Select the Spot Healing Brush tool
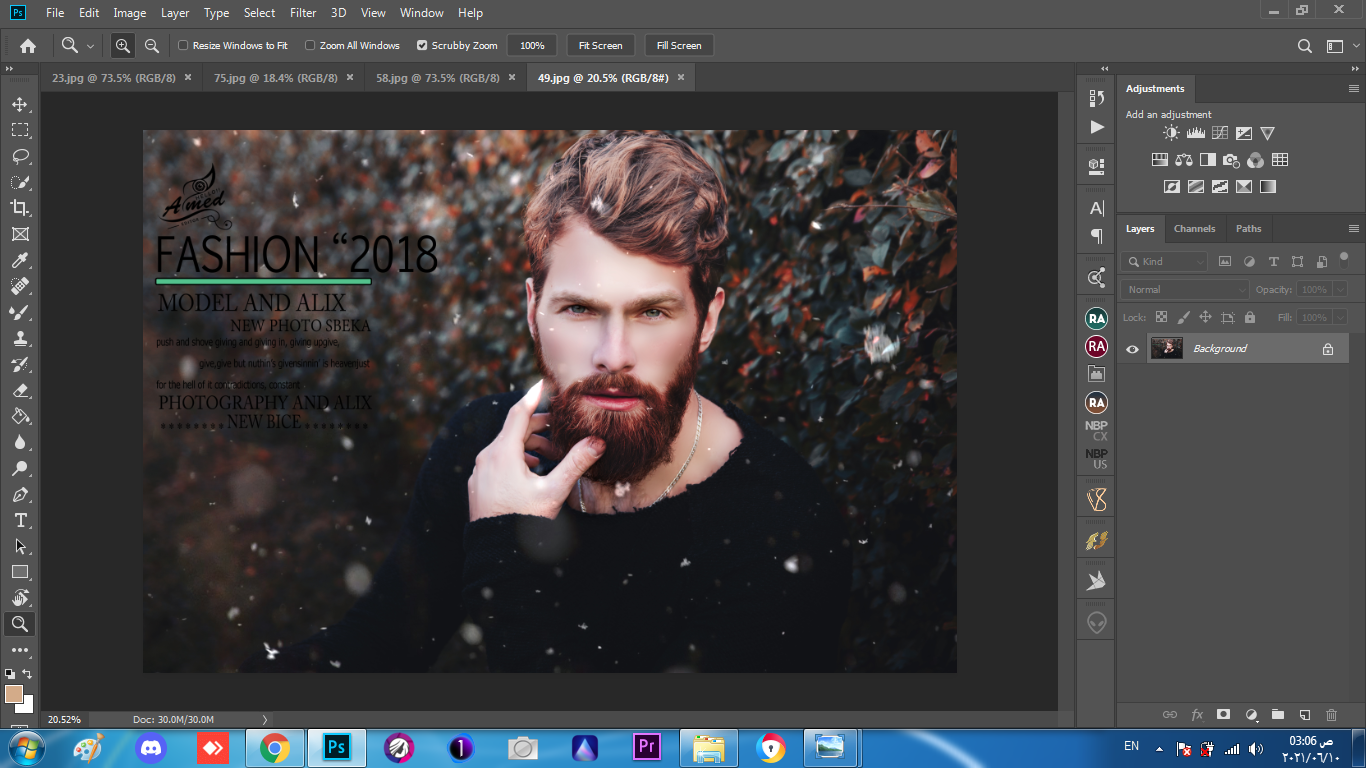 [20, 286]
